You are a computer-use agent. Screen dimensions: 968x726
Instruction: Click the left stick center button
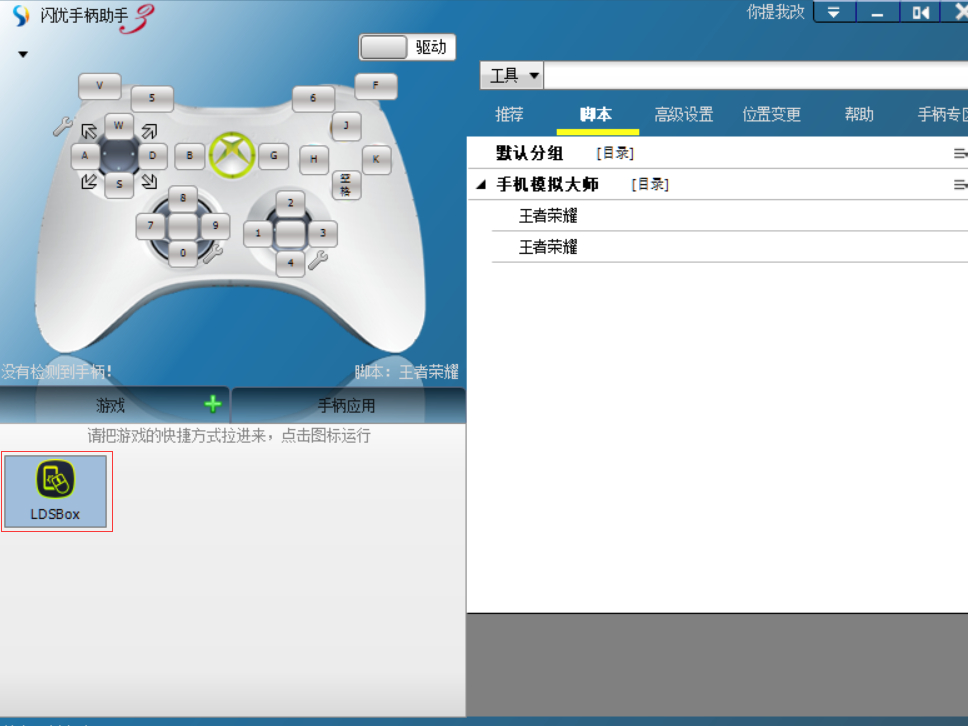coord(183,226)
